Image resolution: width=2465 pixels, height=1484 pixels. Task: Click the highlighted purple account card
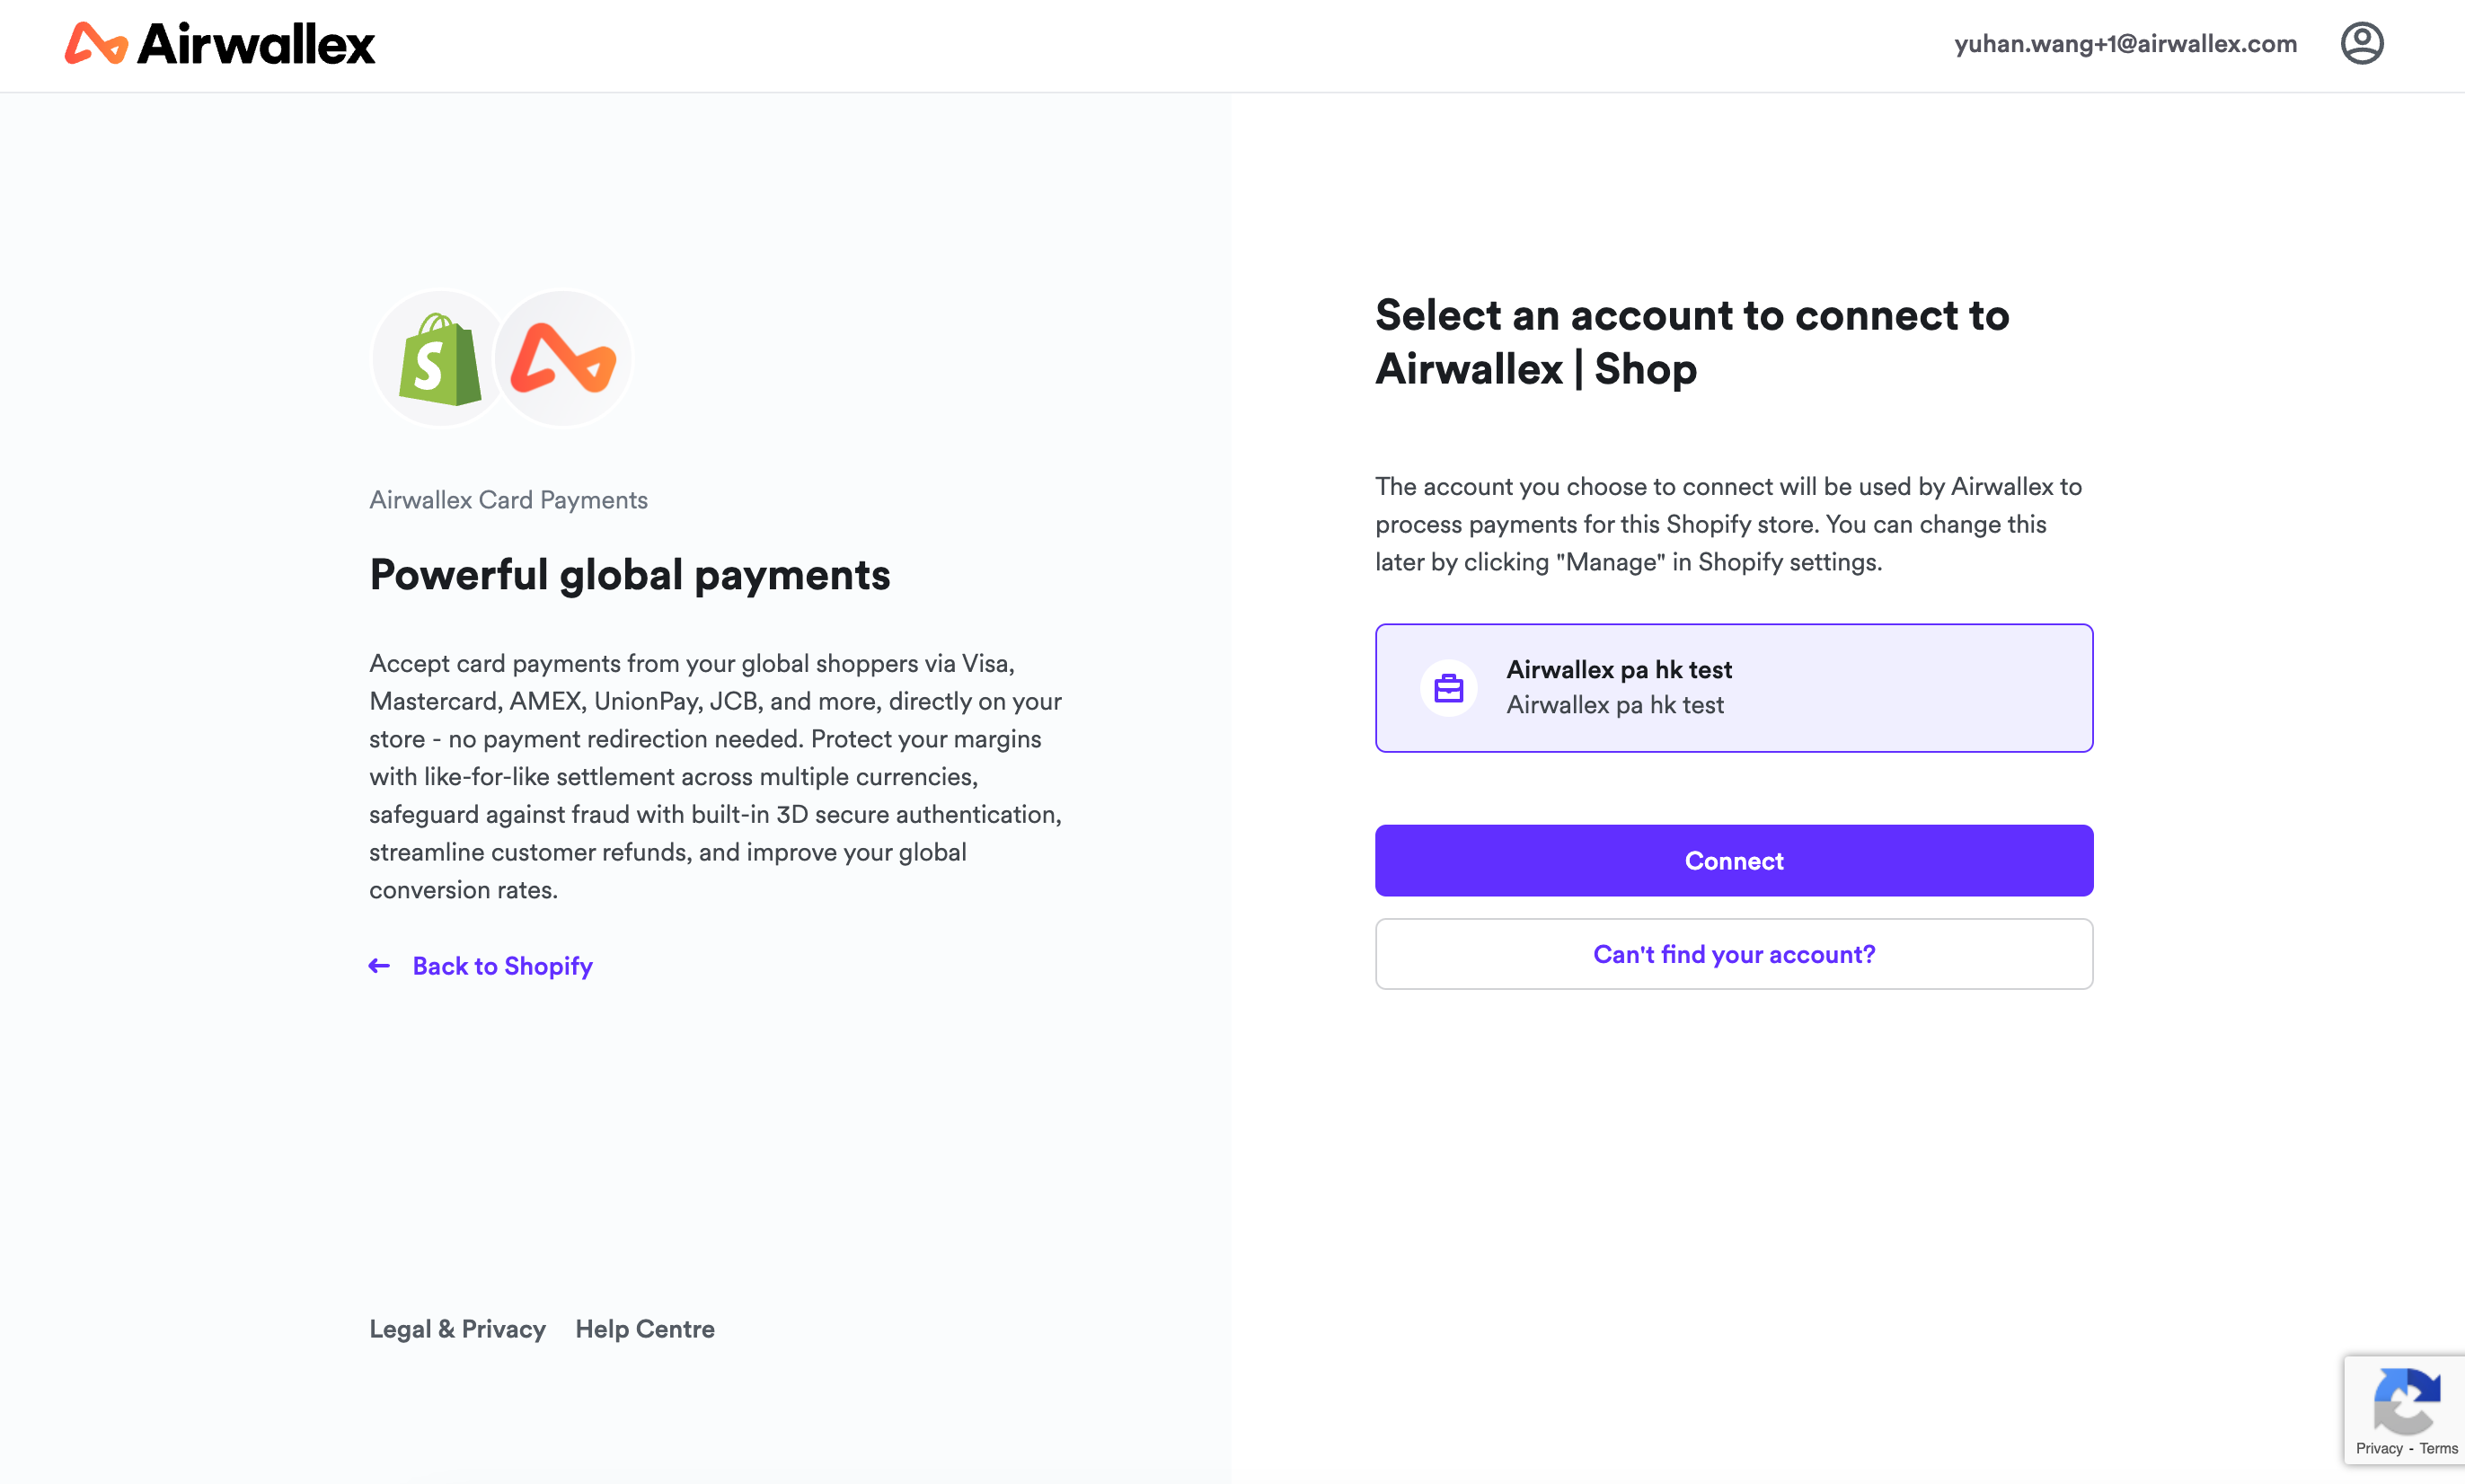pyautogui.click(x=1733, y=687)
